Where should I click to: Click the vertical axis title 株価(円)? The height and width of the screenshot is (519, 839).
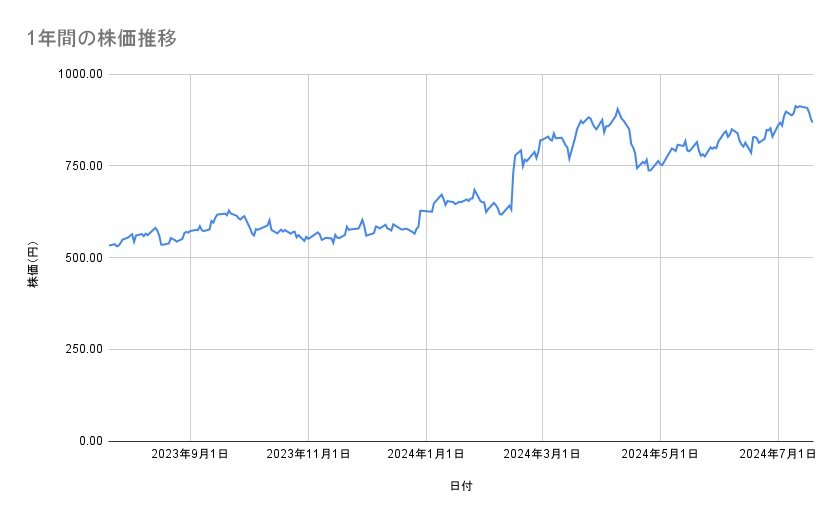(x=33, y=264)
